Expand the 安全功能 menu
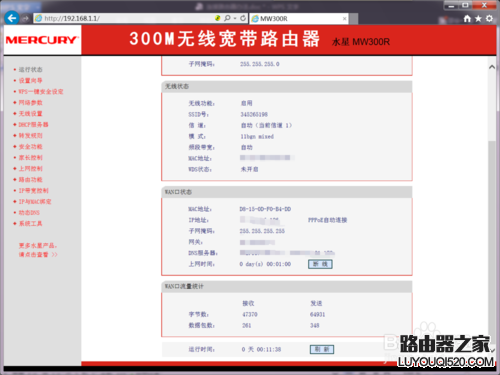This screenshot has height=375, width=500. (30, 146)
